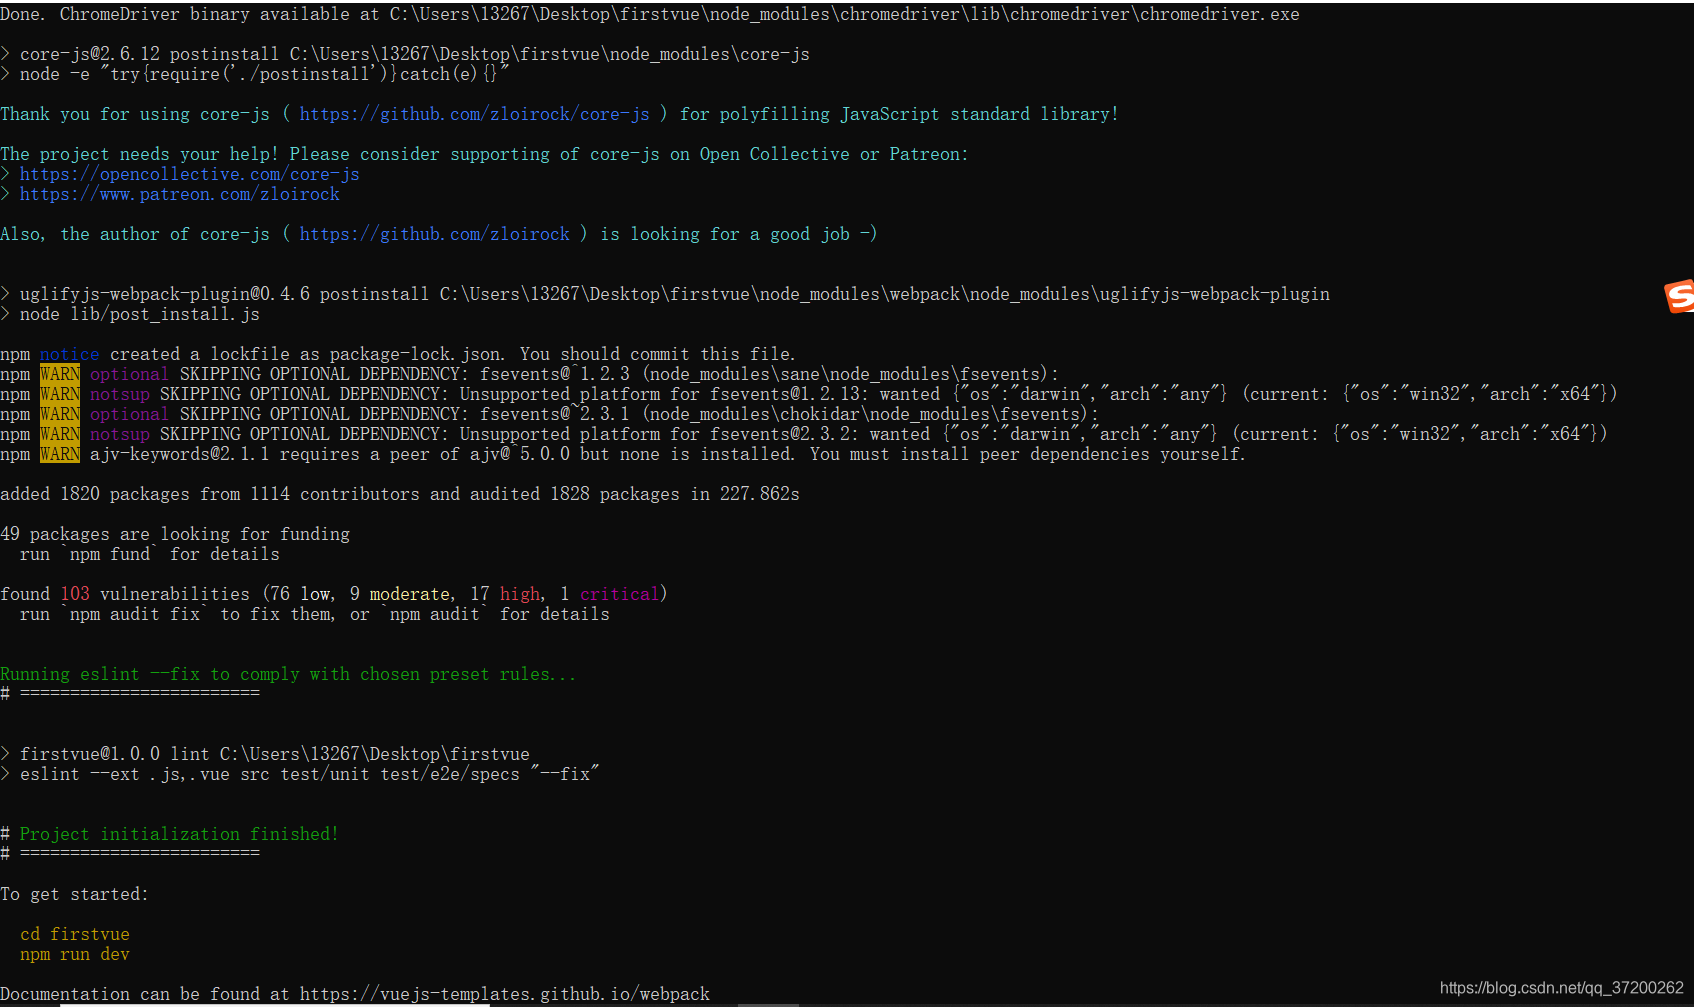Click the '103' vulnerabilities count
This screenshot has height=1007, width=1694.
[75, 594]
